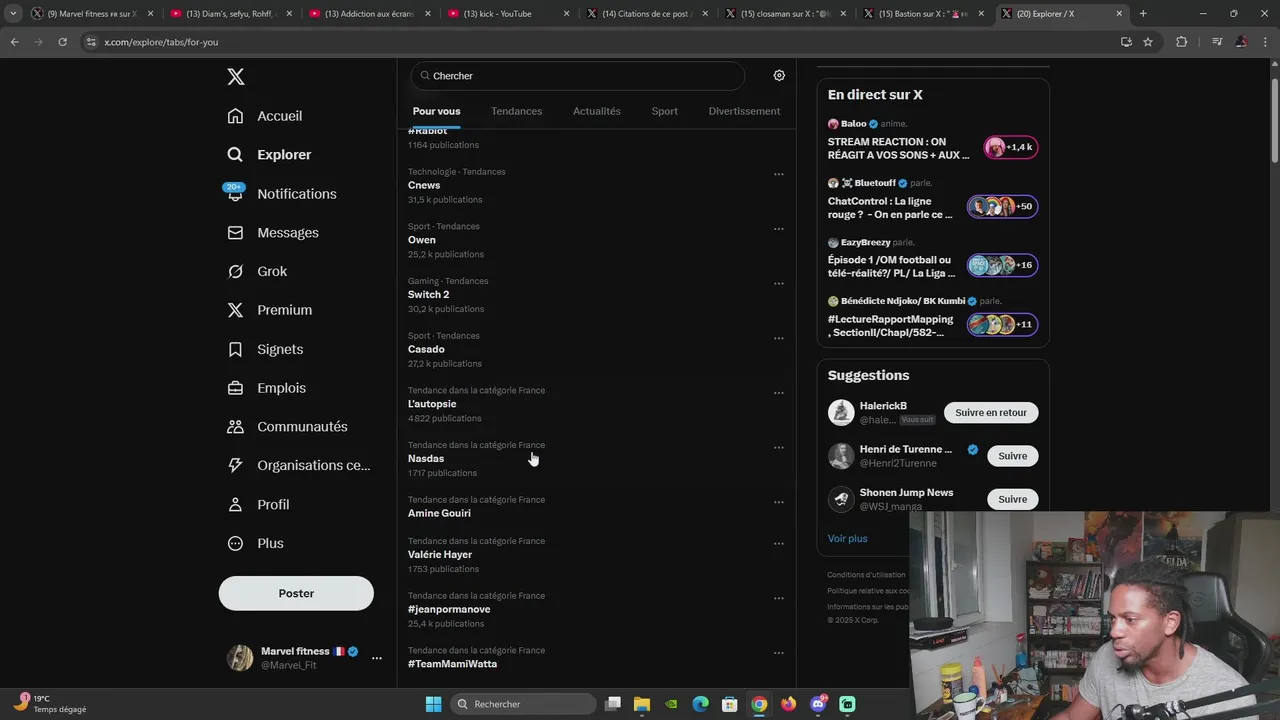Open the Windows Start menu
Screen dimensions: 1280x720
point(433,704)
